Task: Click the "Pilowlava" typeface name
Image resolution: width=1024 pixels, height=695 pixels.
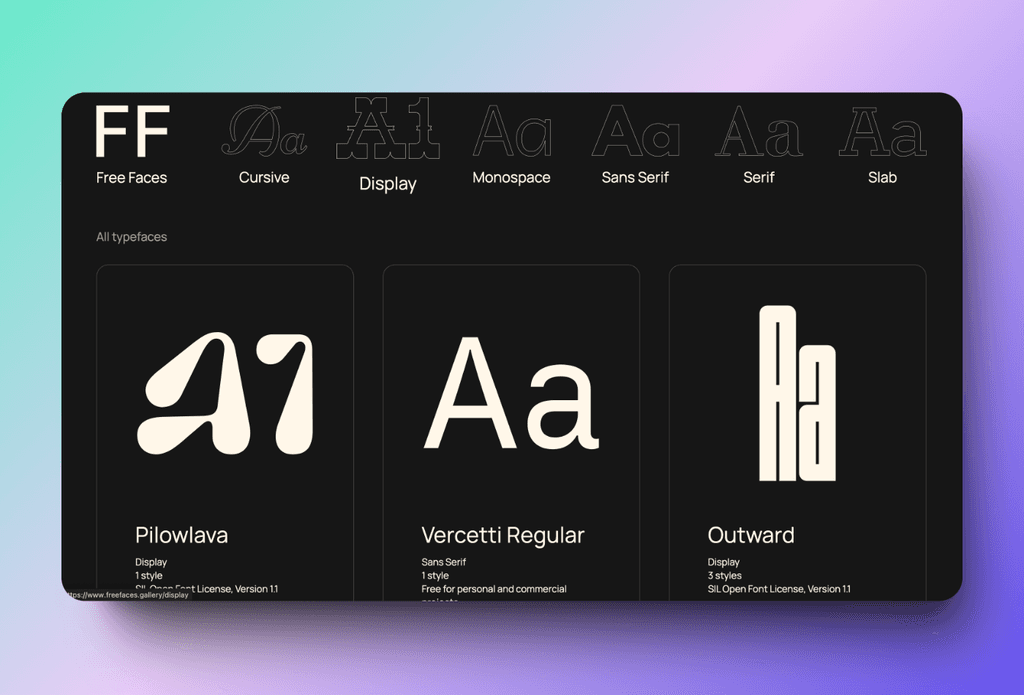Action: pos(180,535)
